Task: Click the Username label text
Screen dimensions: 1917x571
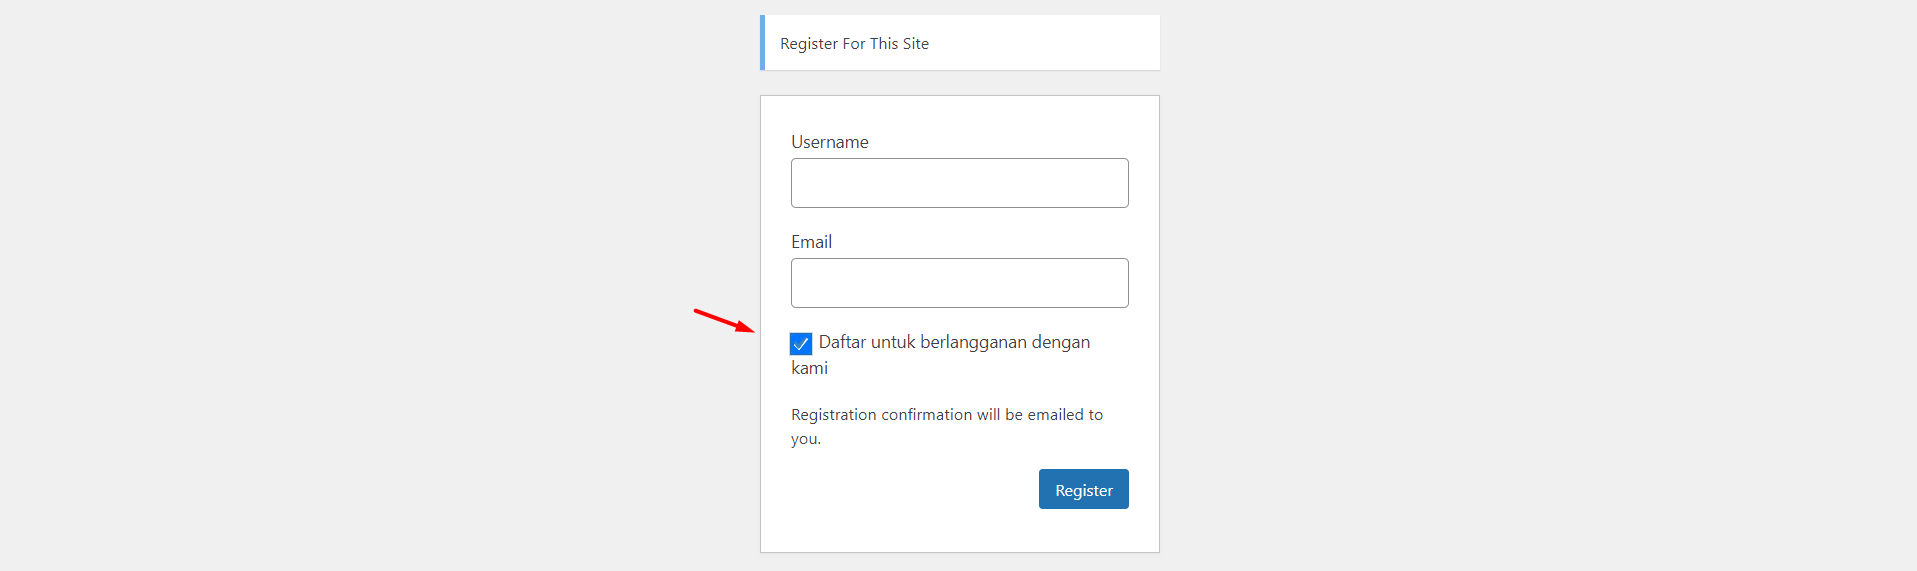Action: [829, 142]
